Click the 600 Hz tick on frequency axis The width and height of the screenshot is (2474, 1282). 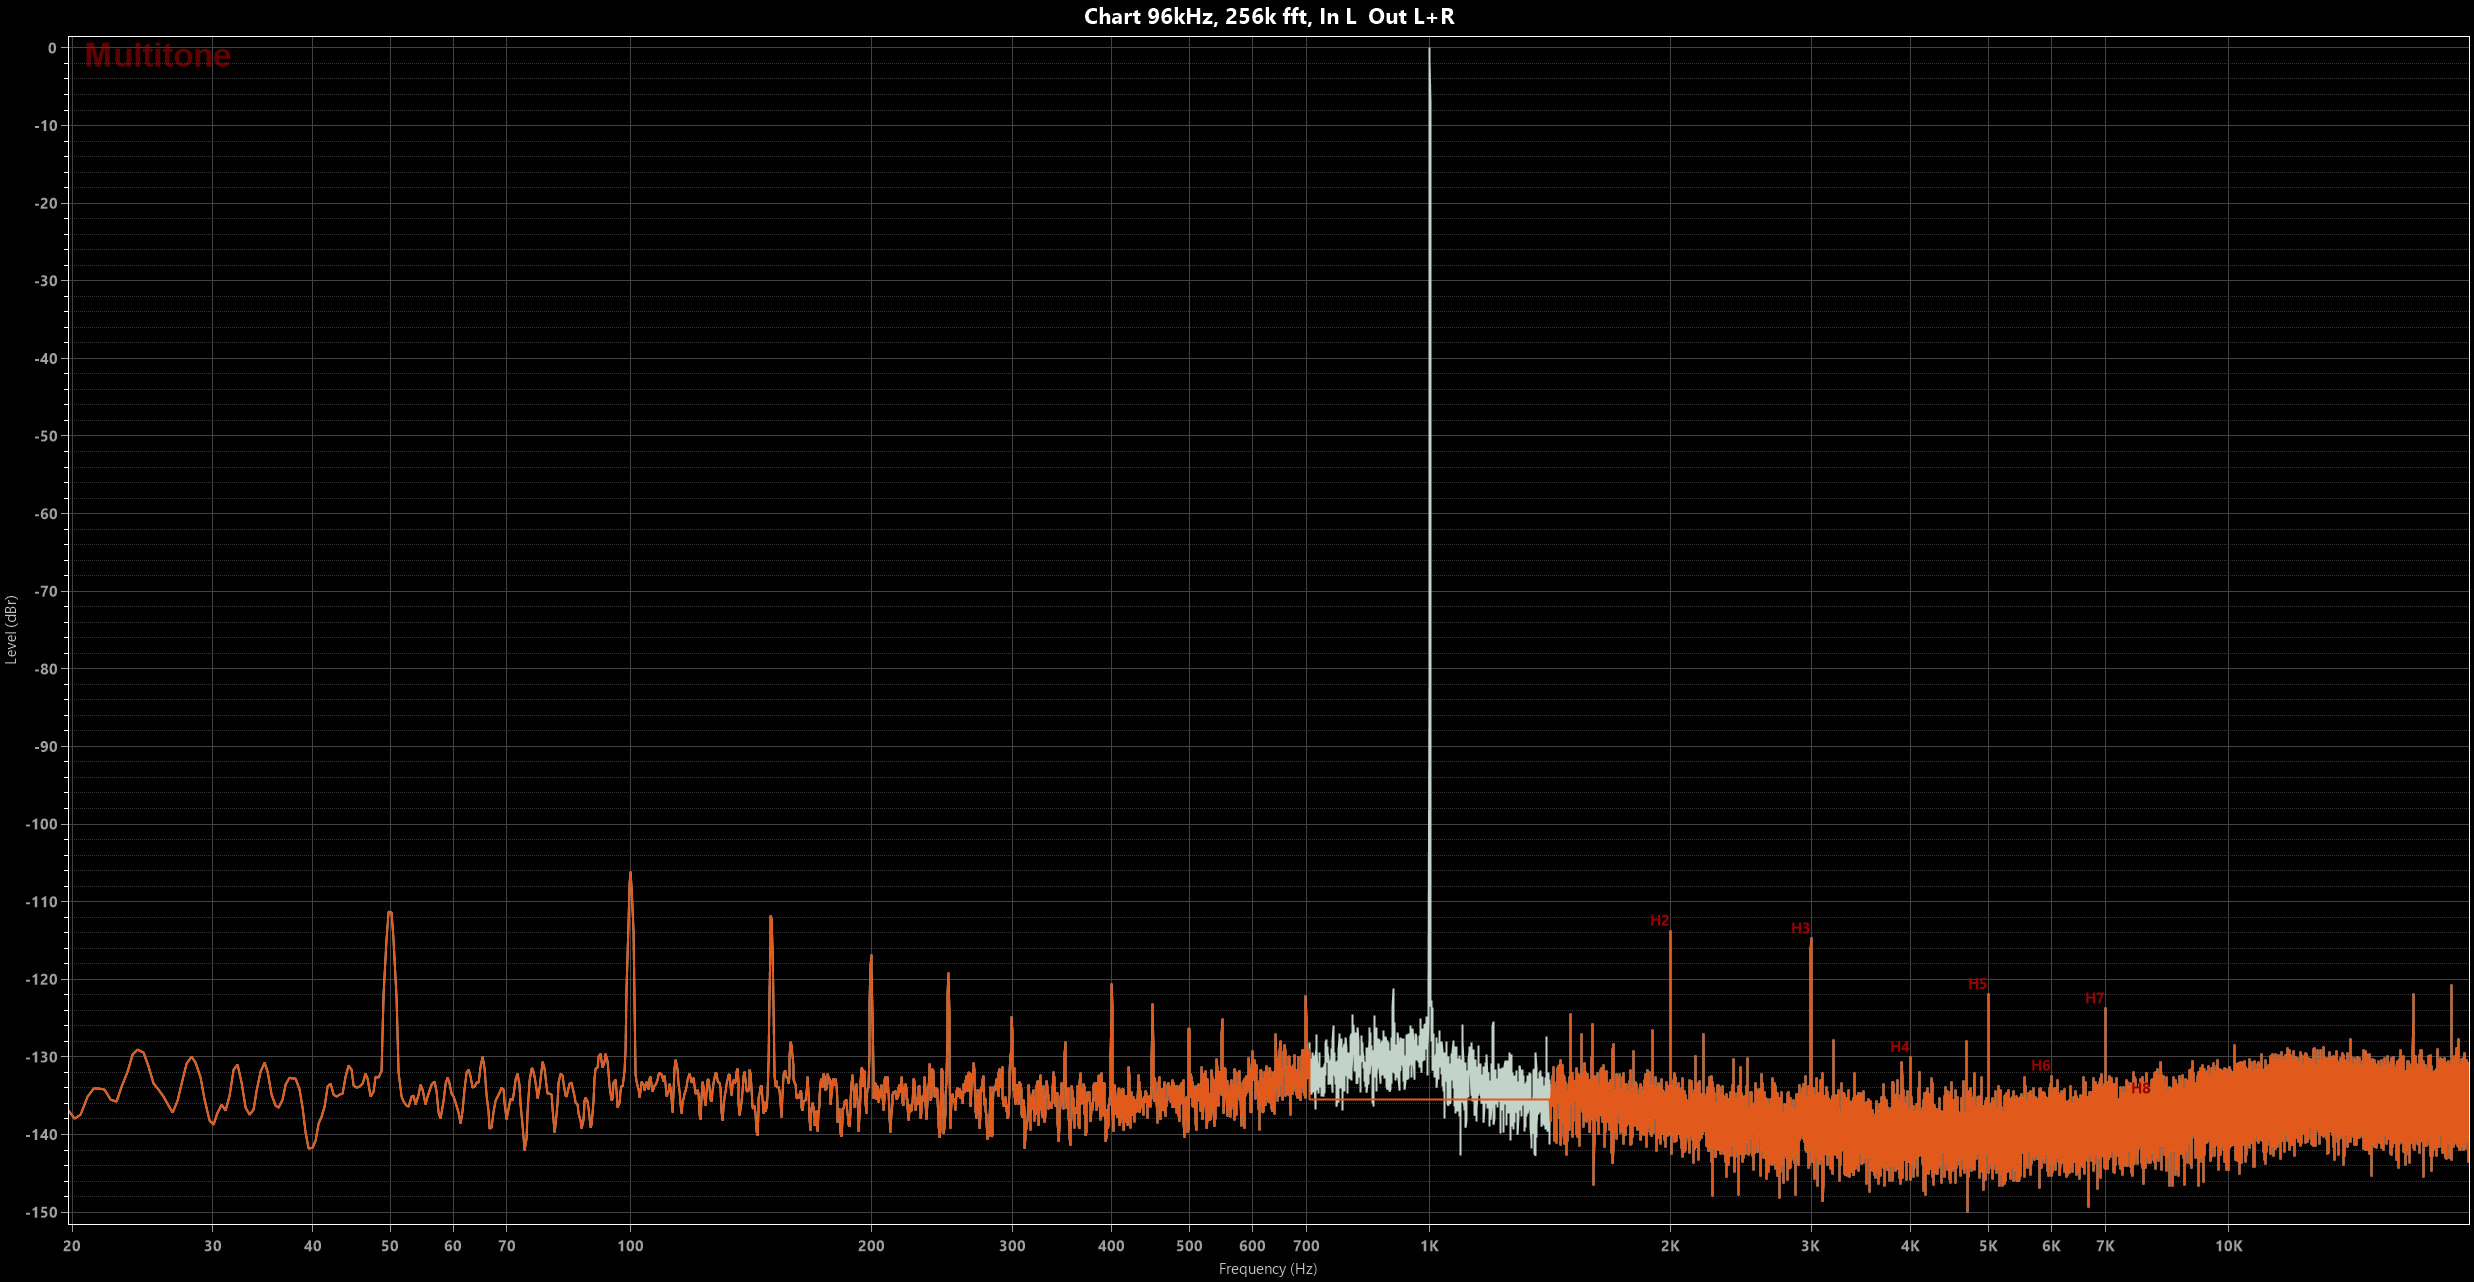click(1252, 1246)
